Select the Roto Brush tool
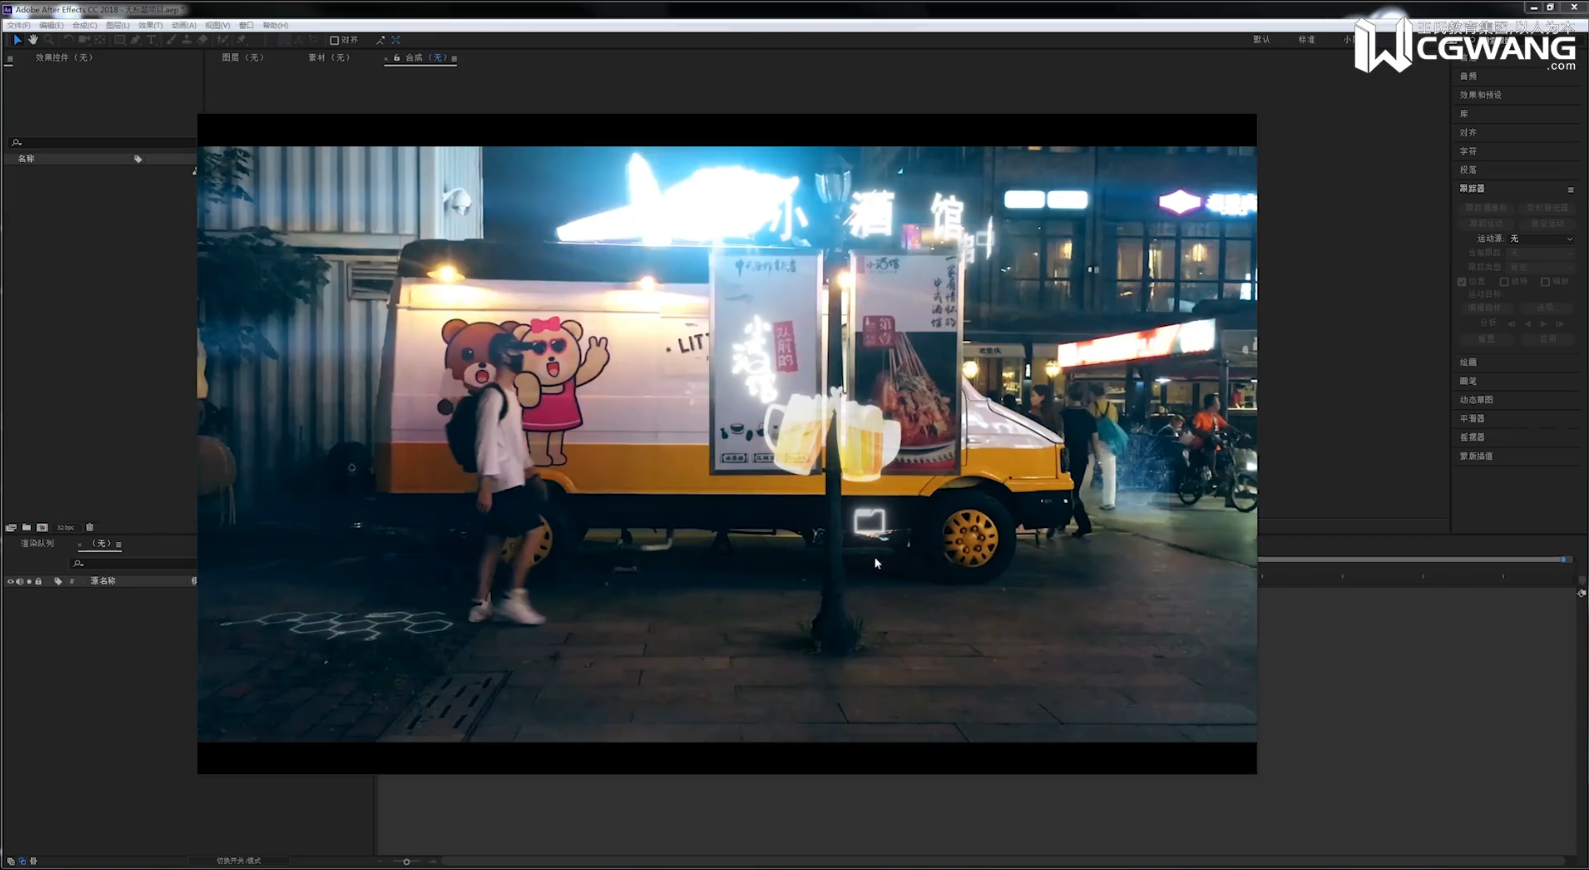The width and height of the screenshot is (1589, 870). [x=223, y=40]
